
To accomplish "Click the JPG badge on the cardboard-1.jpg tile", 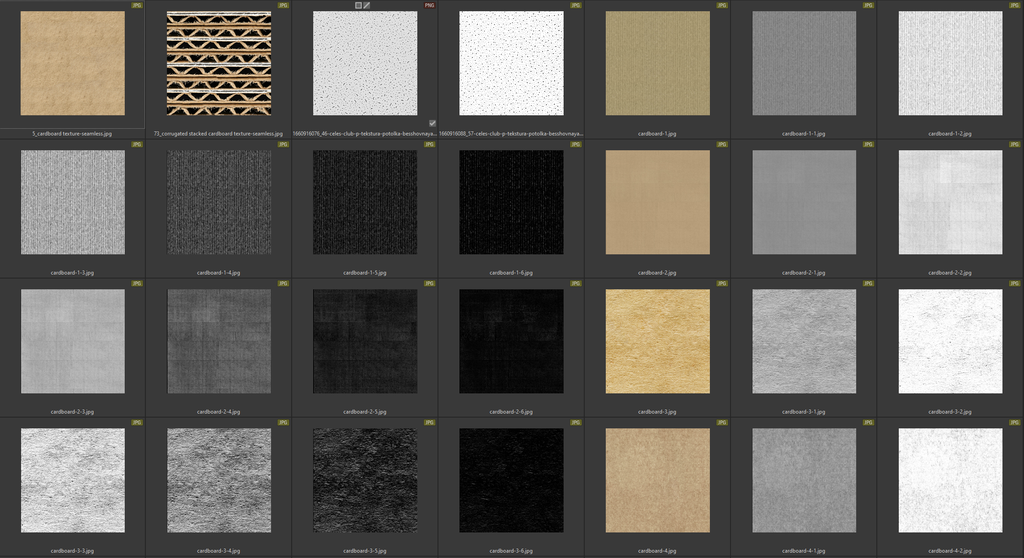I will click(722, 5).
